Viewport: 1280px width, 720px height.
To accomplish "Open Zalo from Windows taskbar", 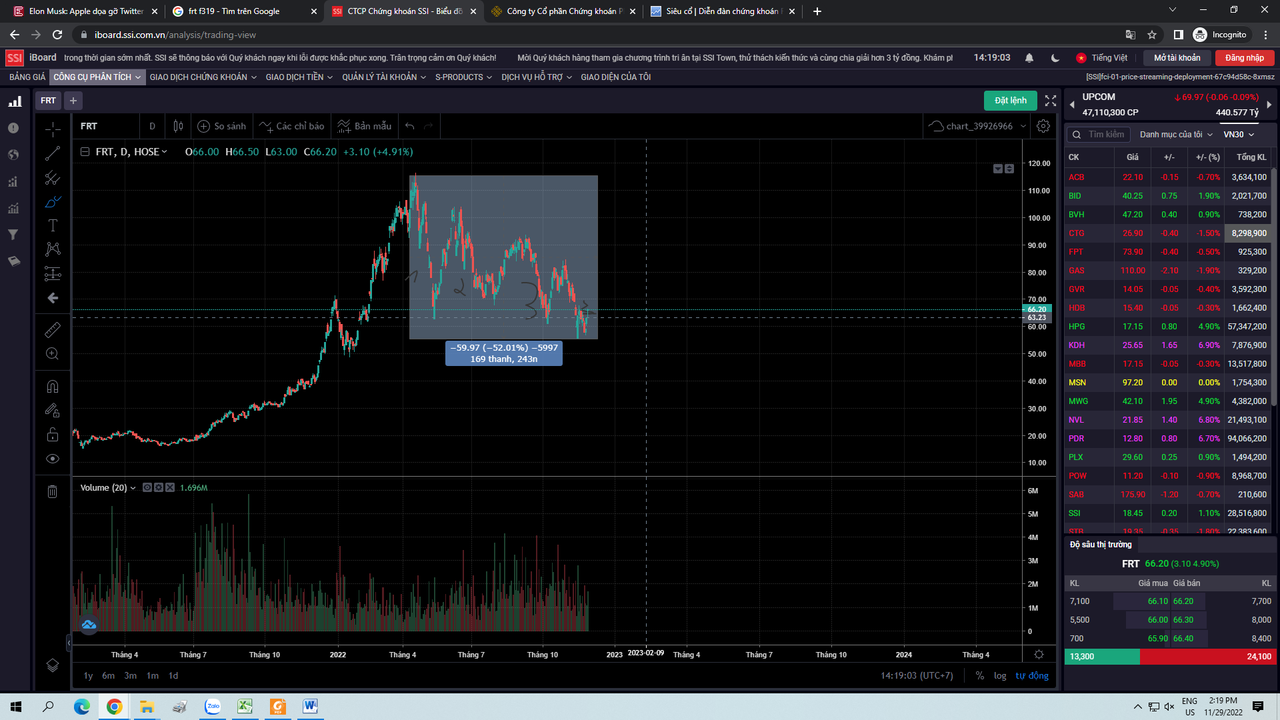I will tap(212, 706).
